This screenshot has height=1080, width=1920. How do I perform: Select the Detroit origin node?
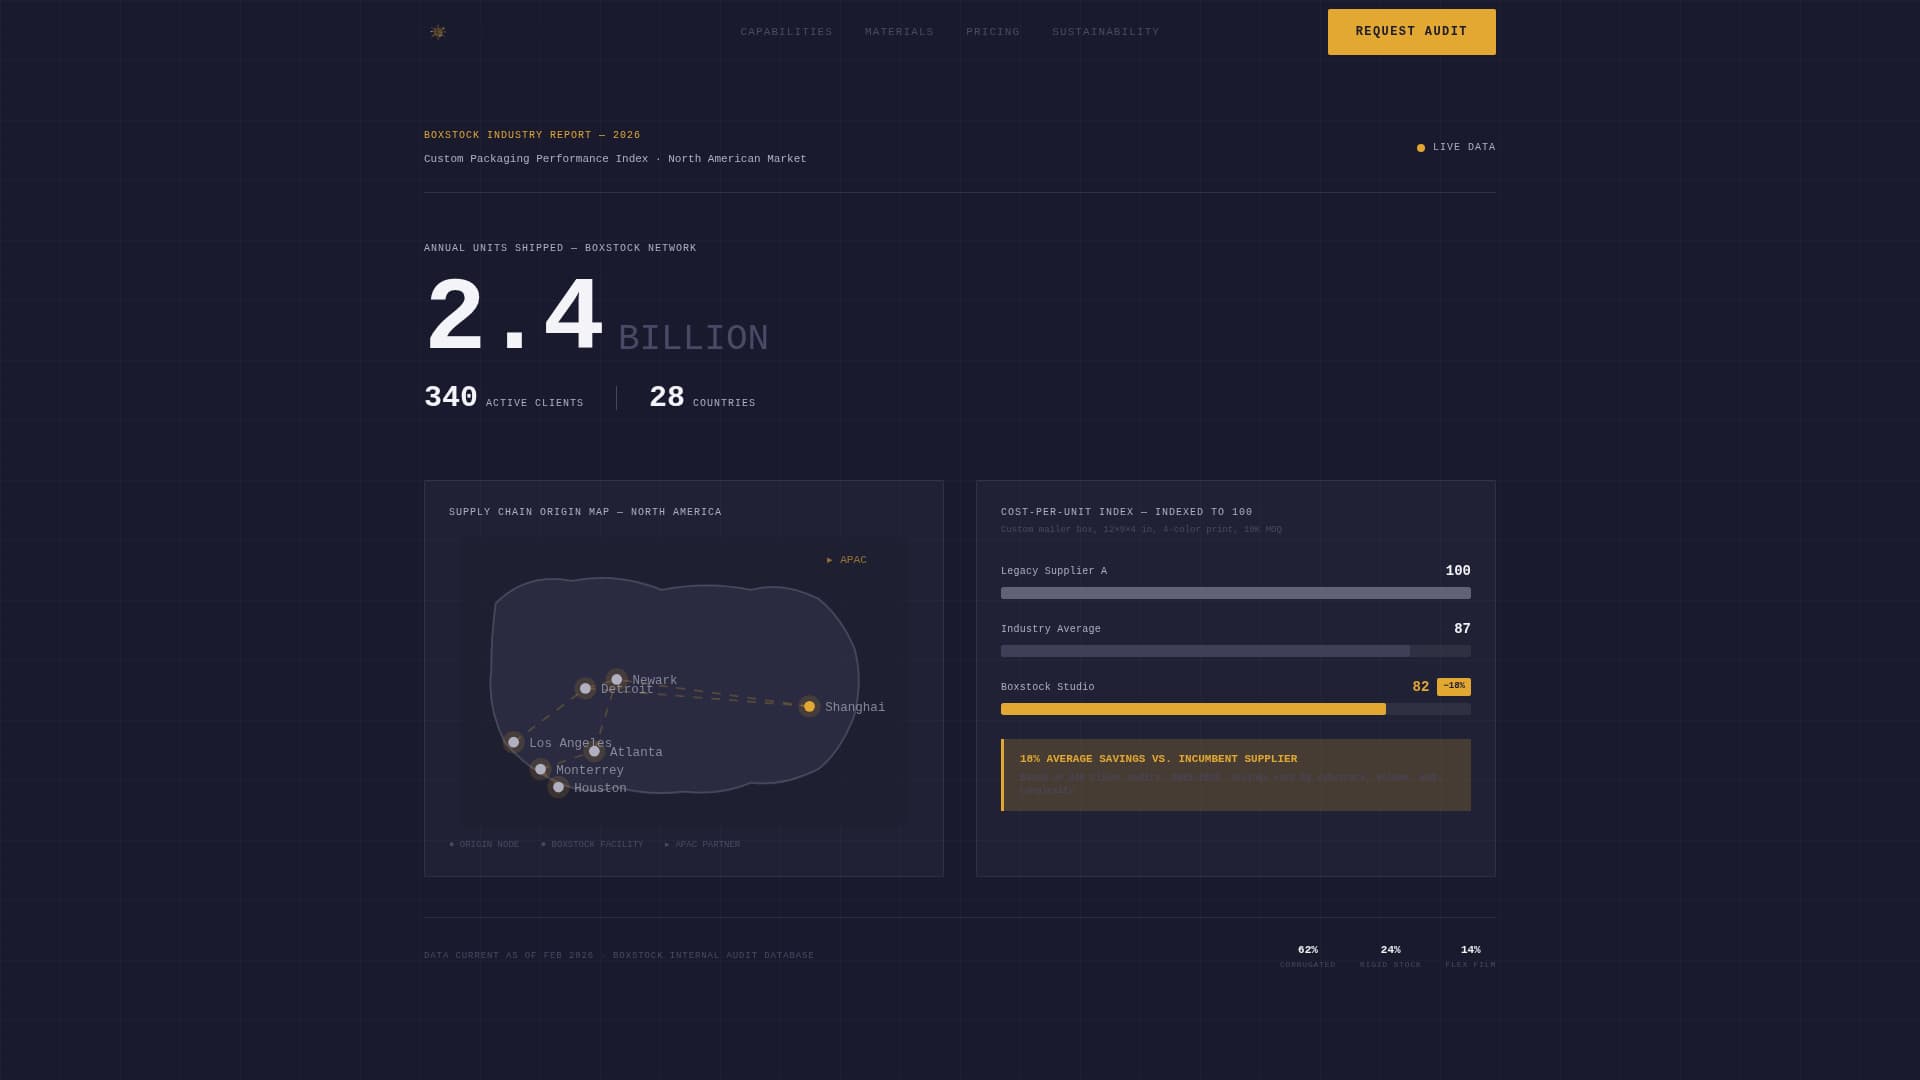[585, 687]
